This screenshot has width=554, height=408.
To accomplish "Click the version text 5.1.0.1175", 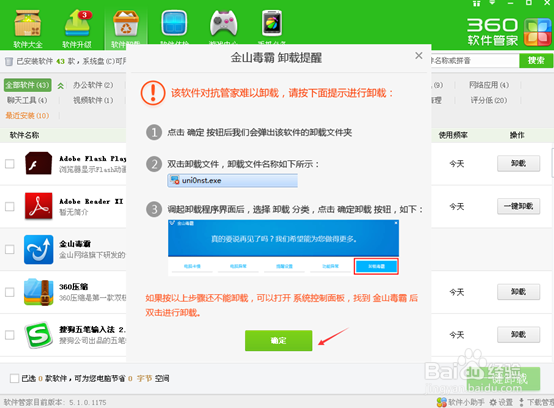I will click(x=87, y=402).
